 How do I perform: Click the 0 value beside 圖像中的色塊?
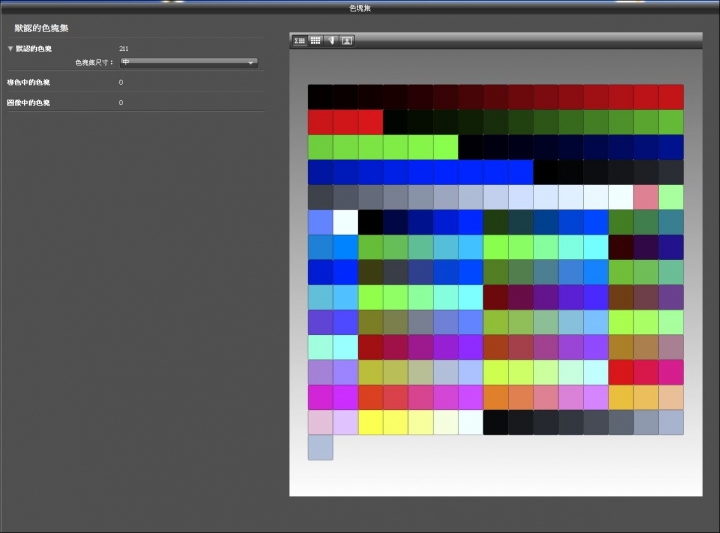[121, 103]
